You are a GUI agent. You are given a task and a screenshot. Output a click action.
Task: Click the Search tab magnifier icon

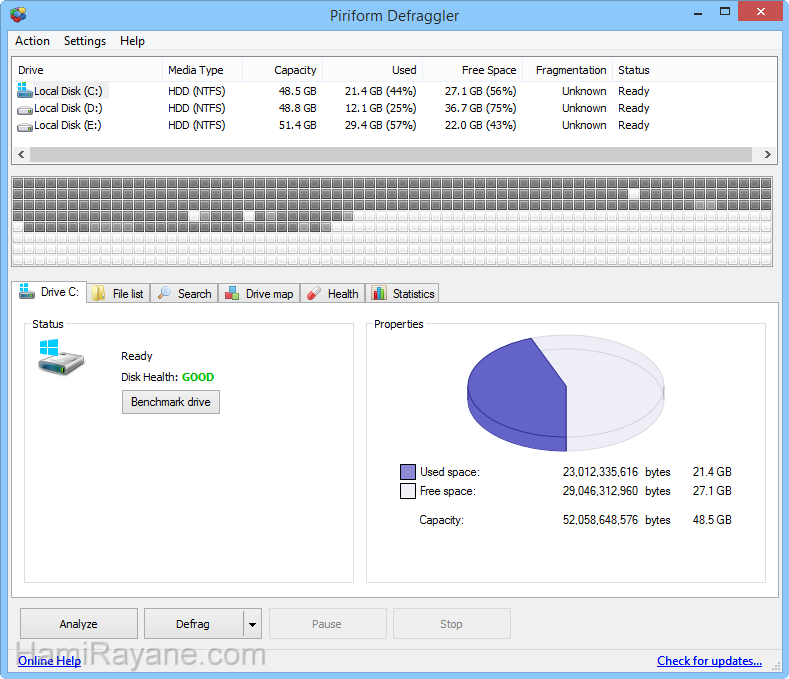point(166,294)
